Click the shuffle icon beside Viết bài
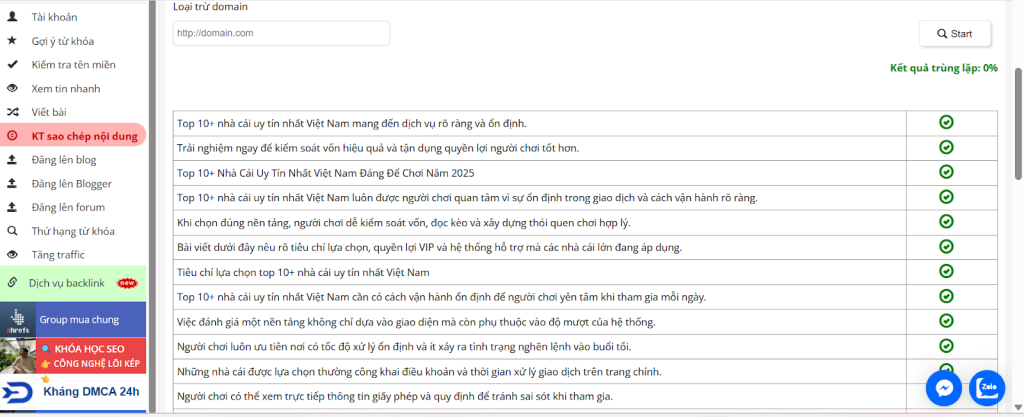1024x417 pixels. click(12, 112)
